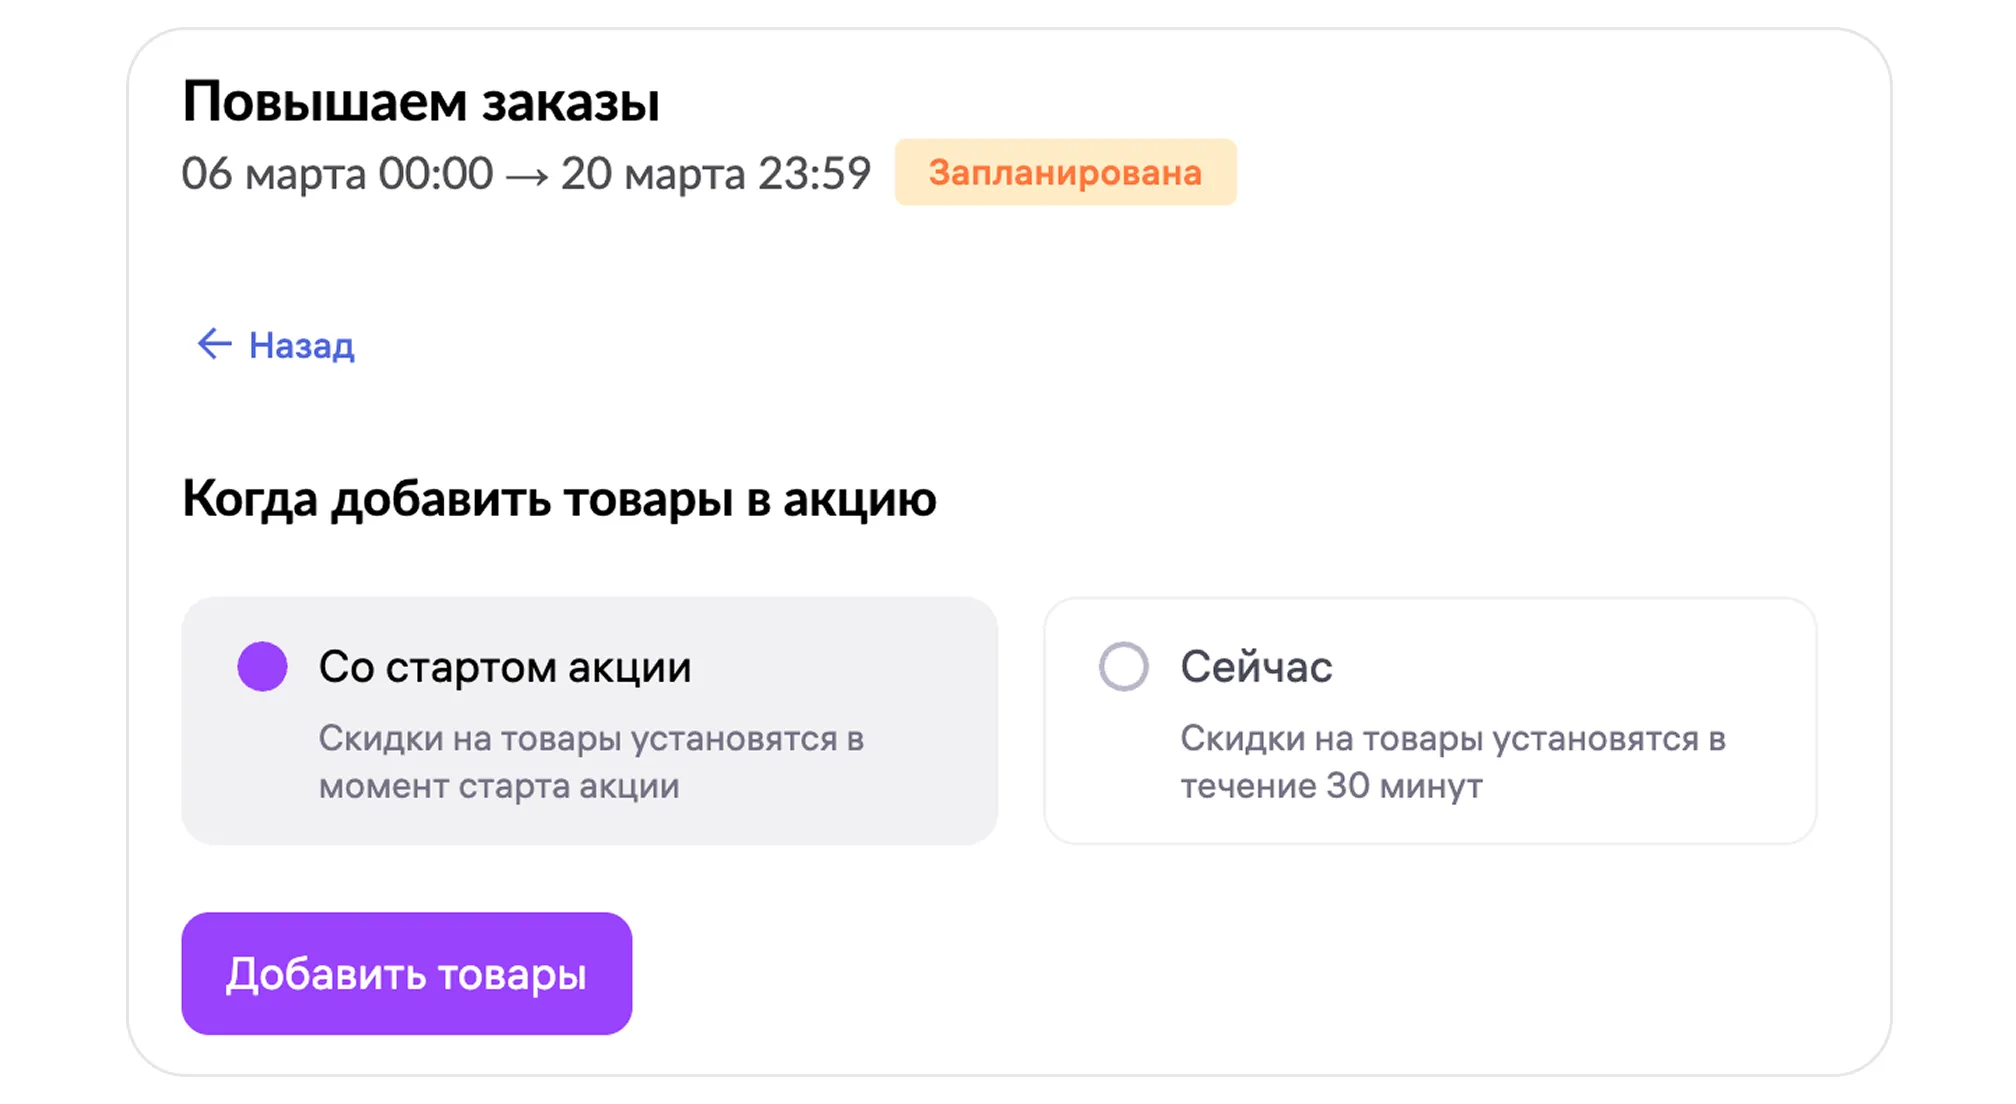Click the "23:59" end time
Image resolution: width=2016 pixels, height=1104 pixels.
point(814,174)
